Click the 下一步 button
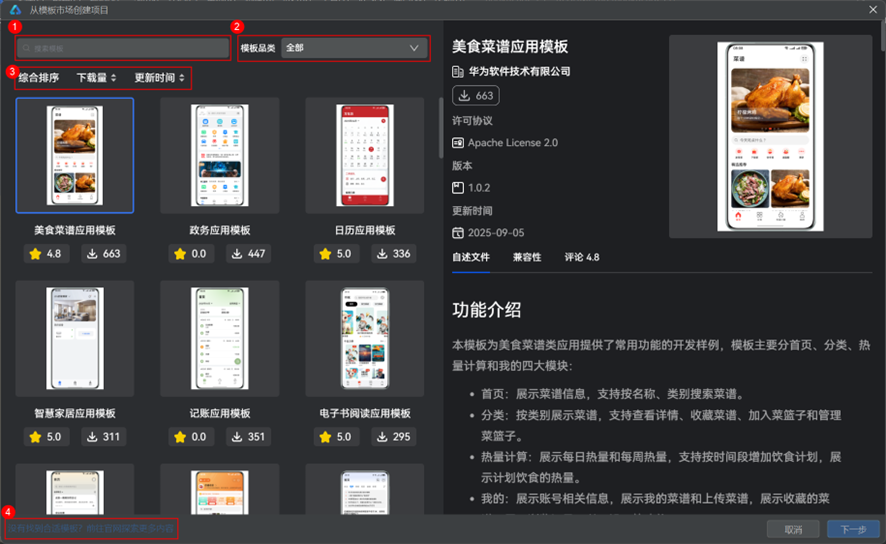The width and height of the screenshot is (886, 544). pyautogui.click(x=853, y=529)
